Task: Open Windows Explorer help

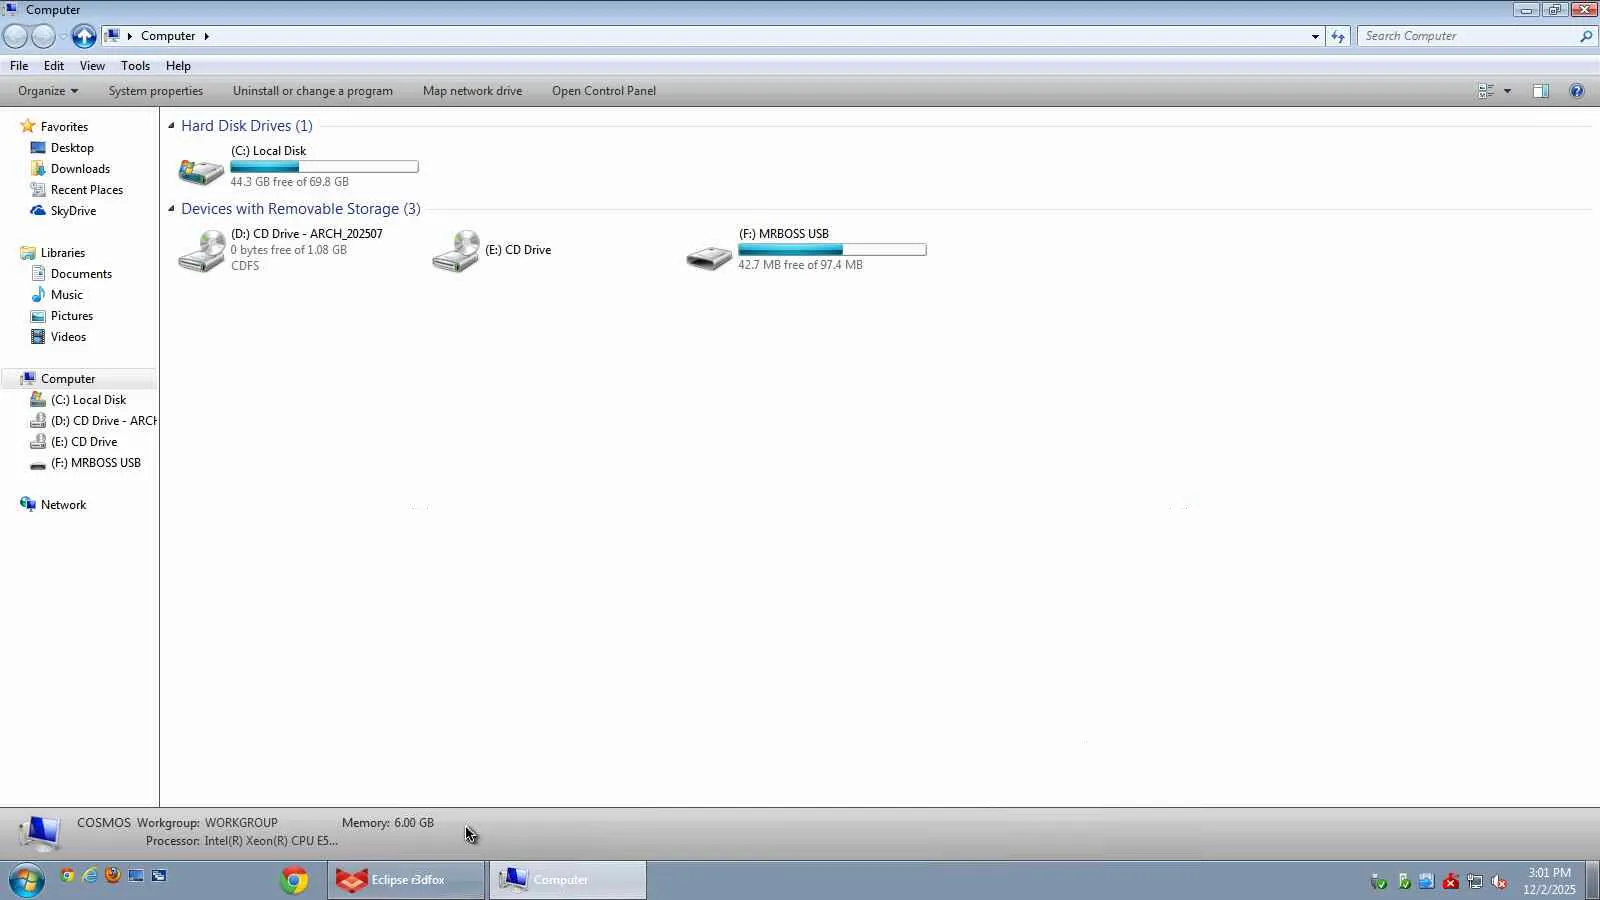Action: (x=1577, y=91)
